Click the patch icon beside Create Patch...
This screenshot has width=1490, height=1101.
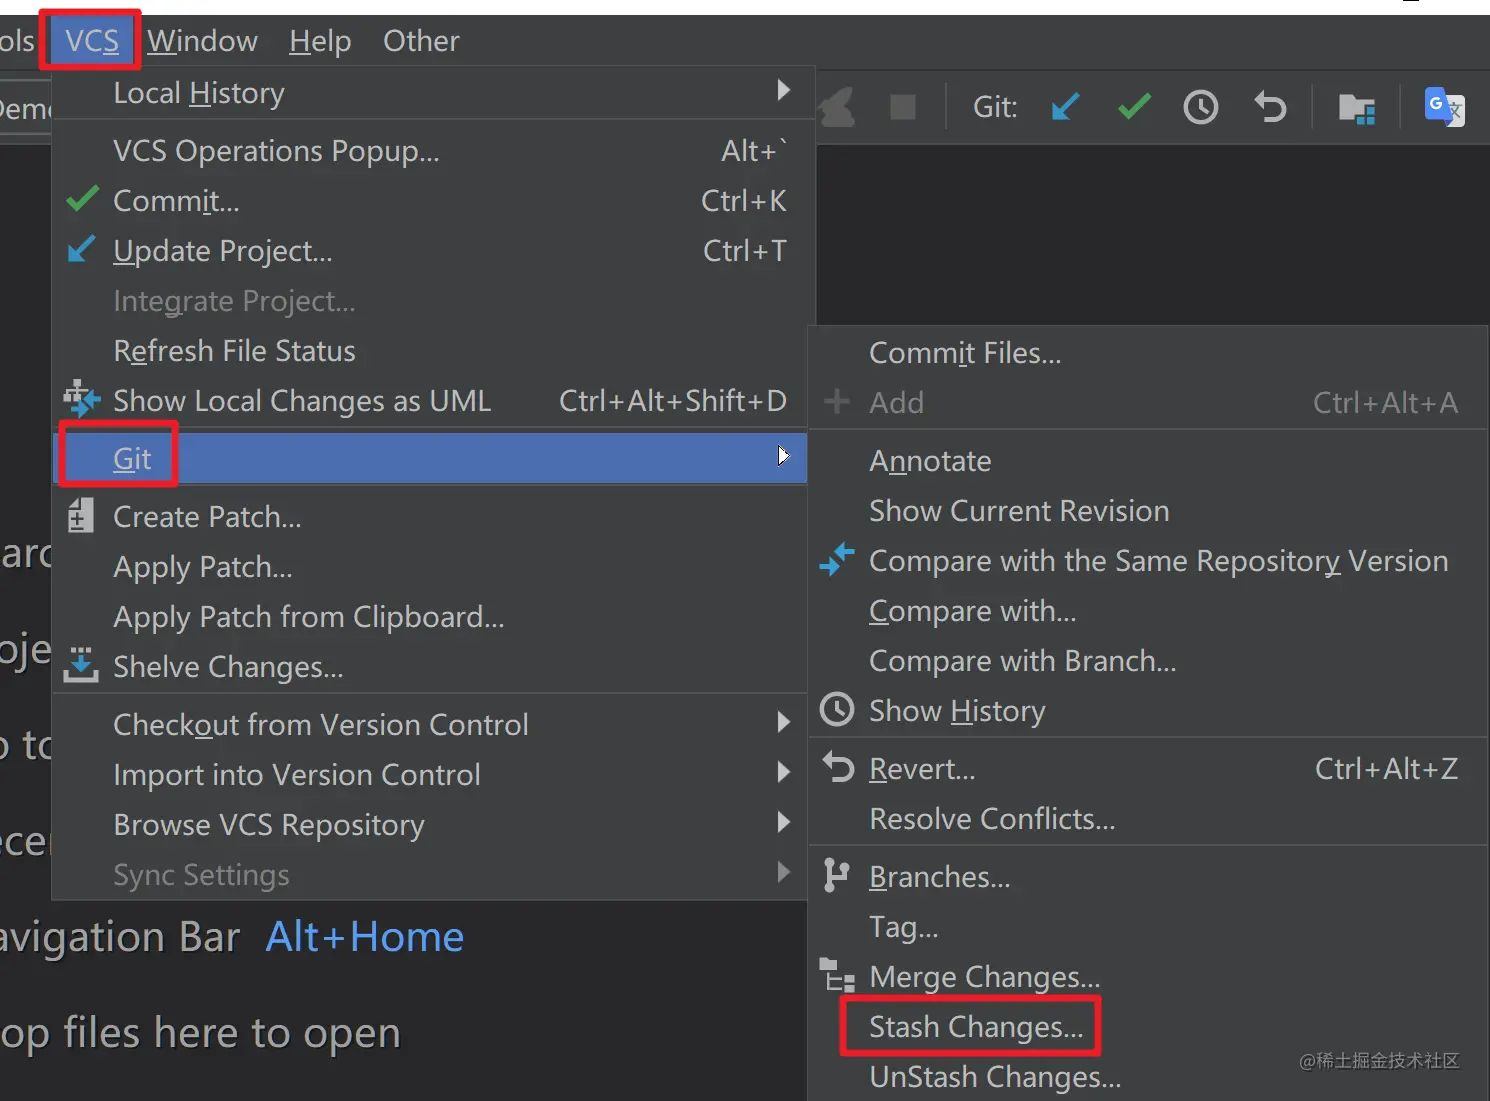[80, 516]
